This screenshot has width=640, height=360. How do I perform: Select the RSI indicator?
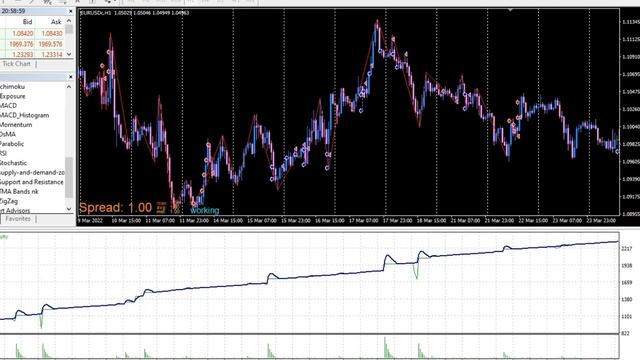[3, 153]
